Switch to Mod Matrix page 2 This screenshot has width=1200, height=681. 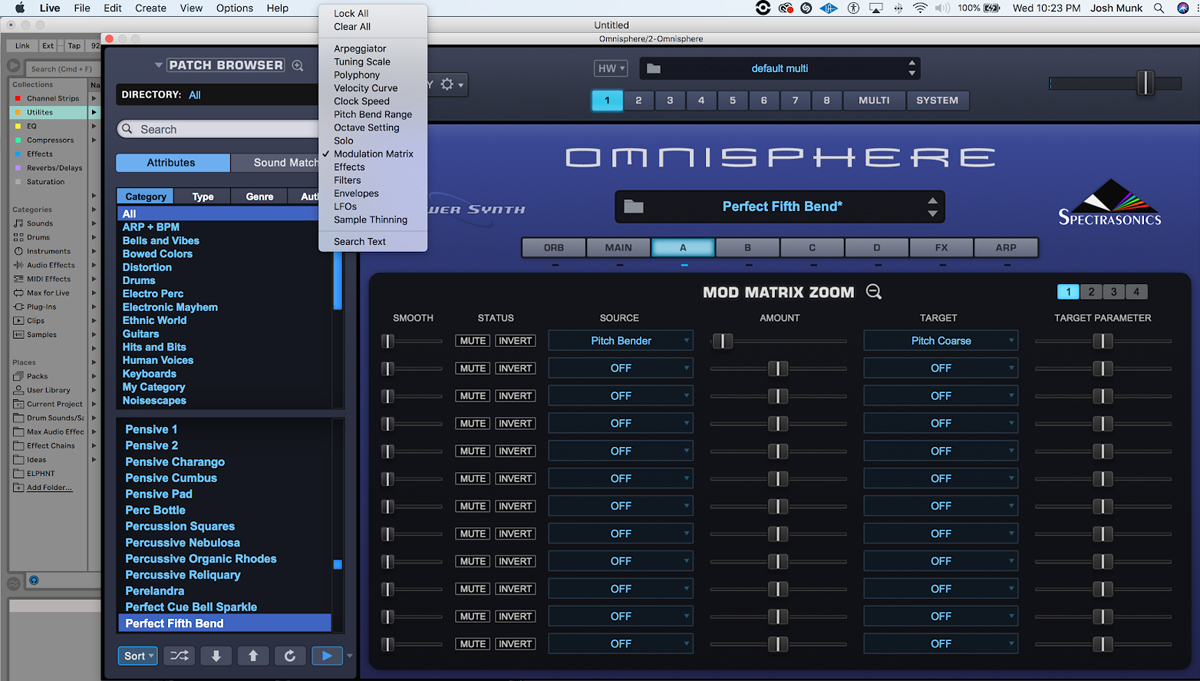(1091, 292)
